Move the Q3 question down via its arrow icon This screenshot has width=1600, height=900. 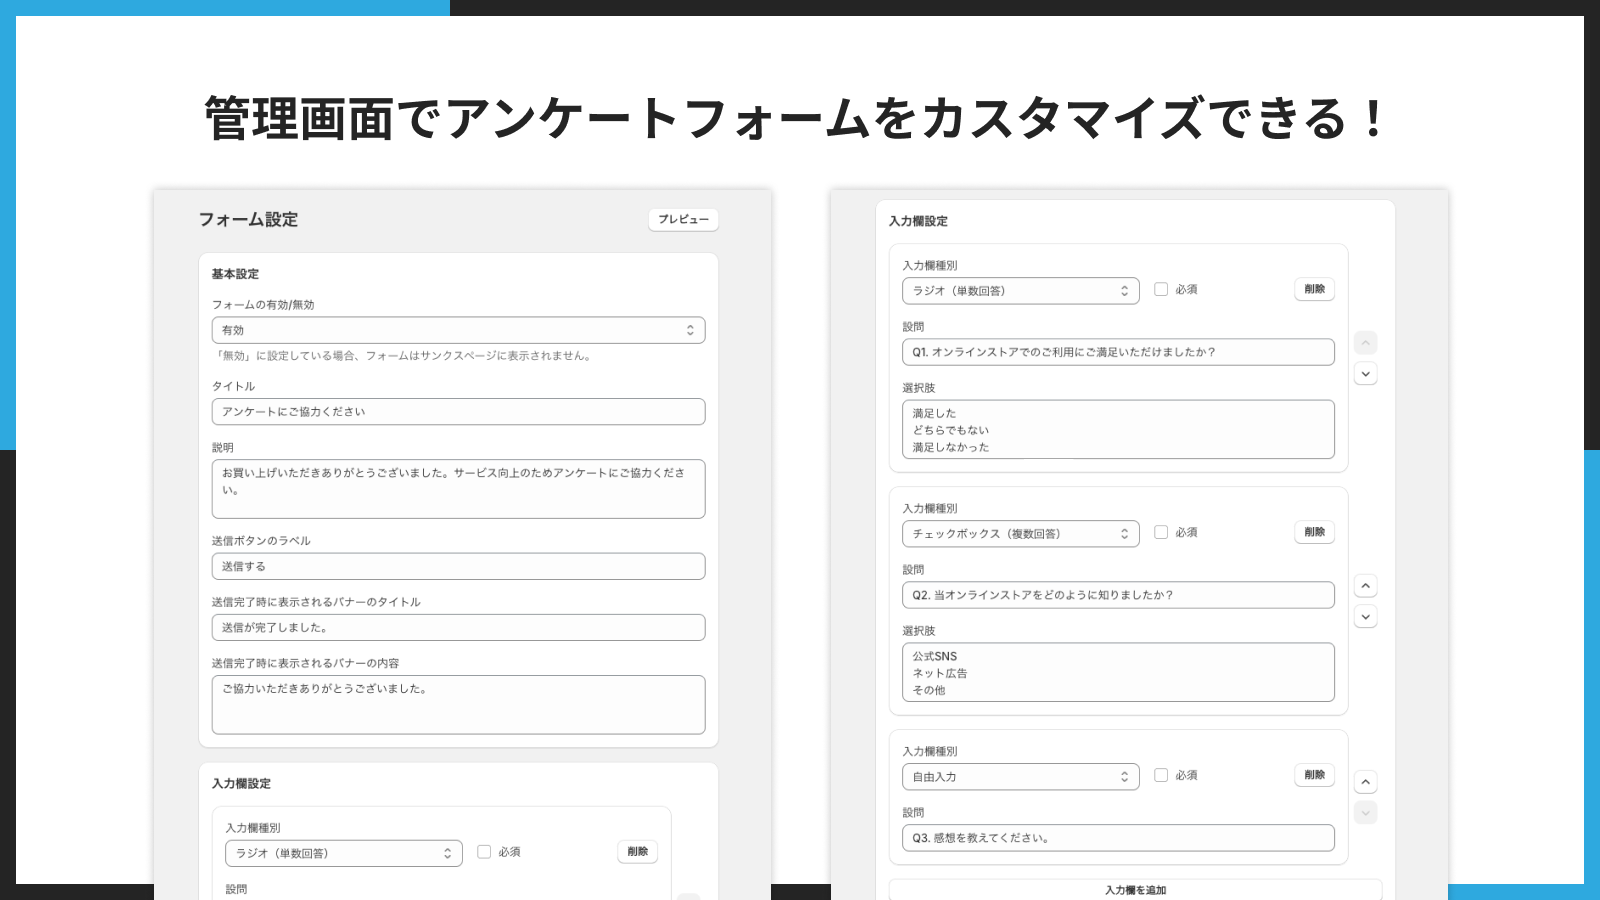pos(1365,812)
